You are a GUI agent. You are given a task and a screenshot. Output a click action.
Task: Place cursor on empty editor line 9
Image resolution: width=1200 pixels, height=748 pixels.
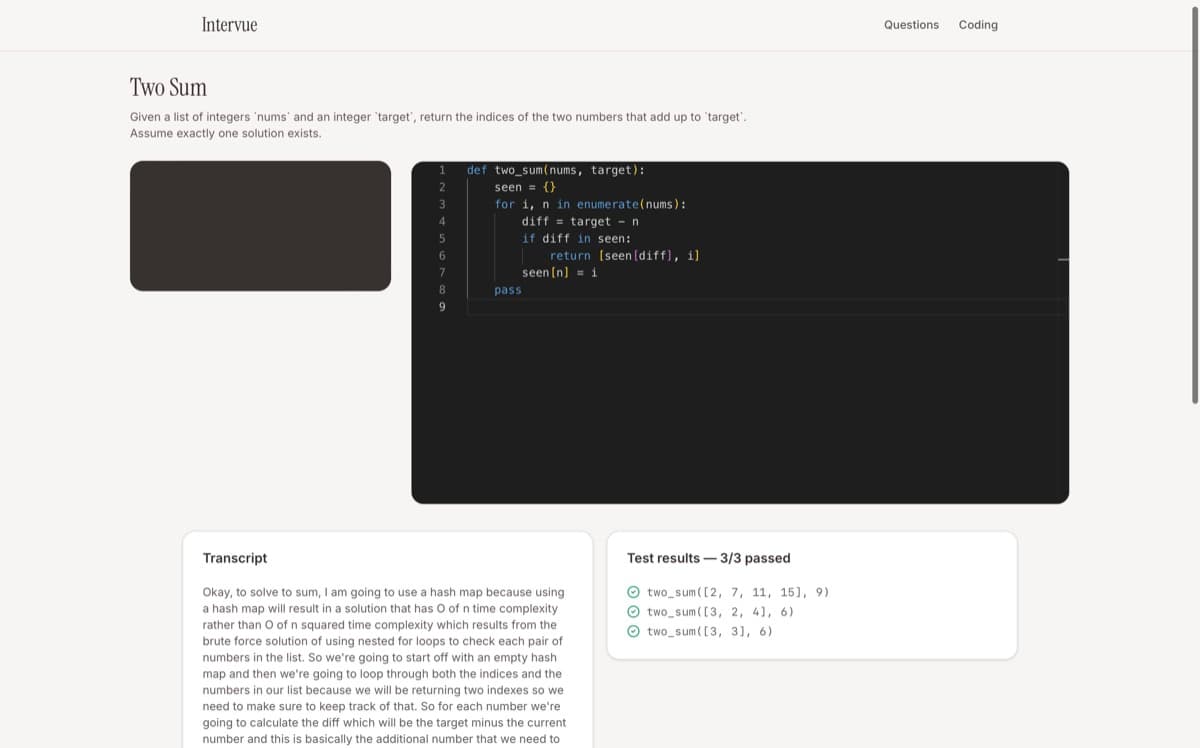click(x=767, y=307)
